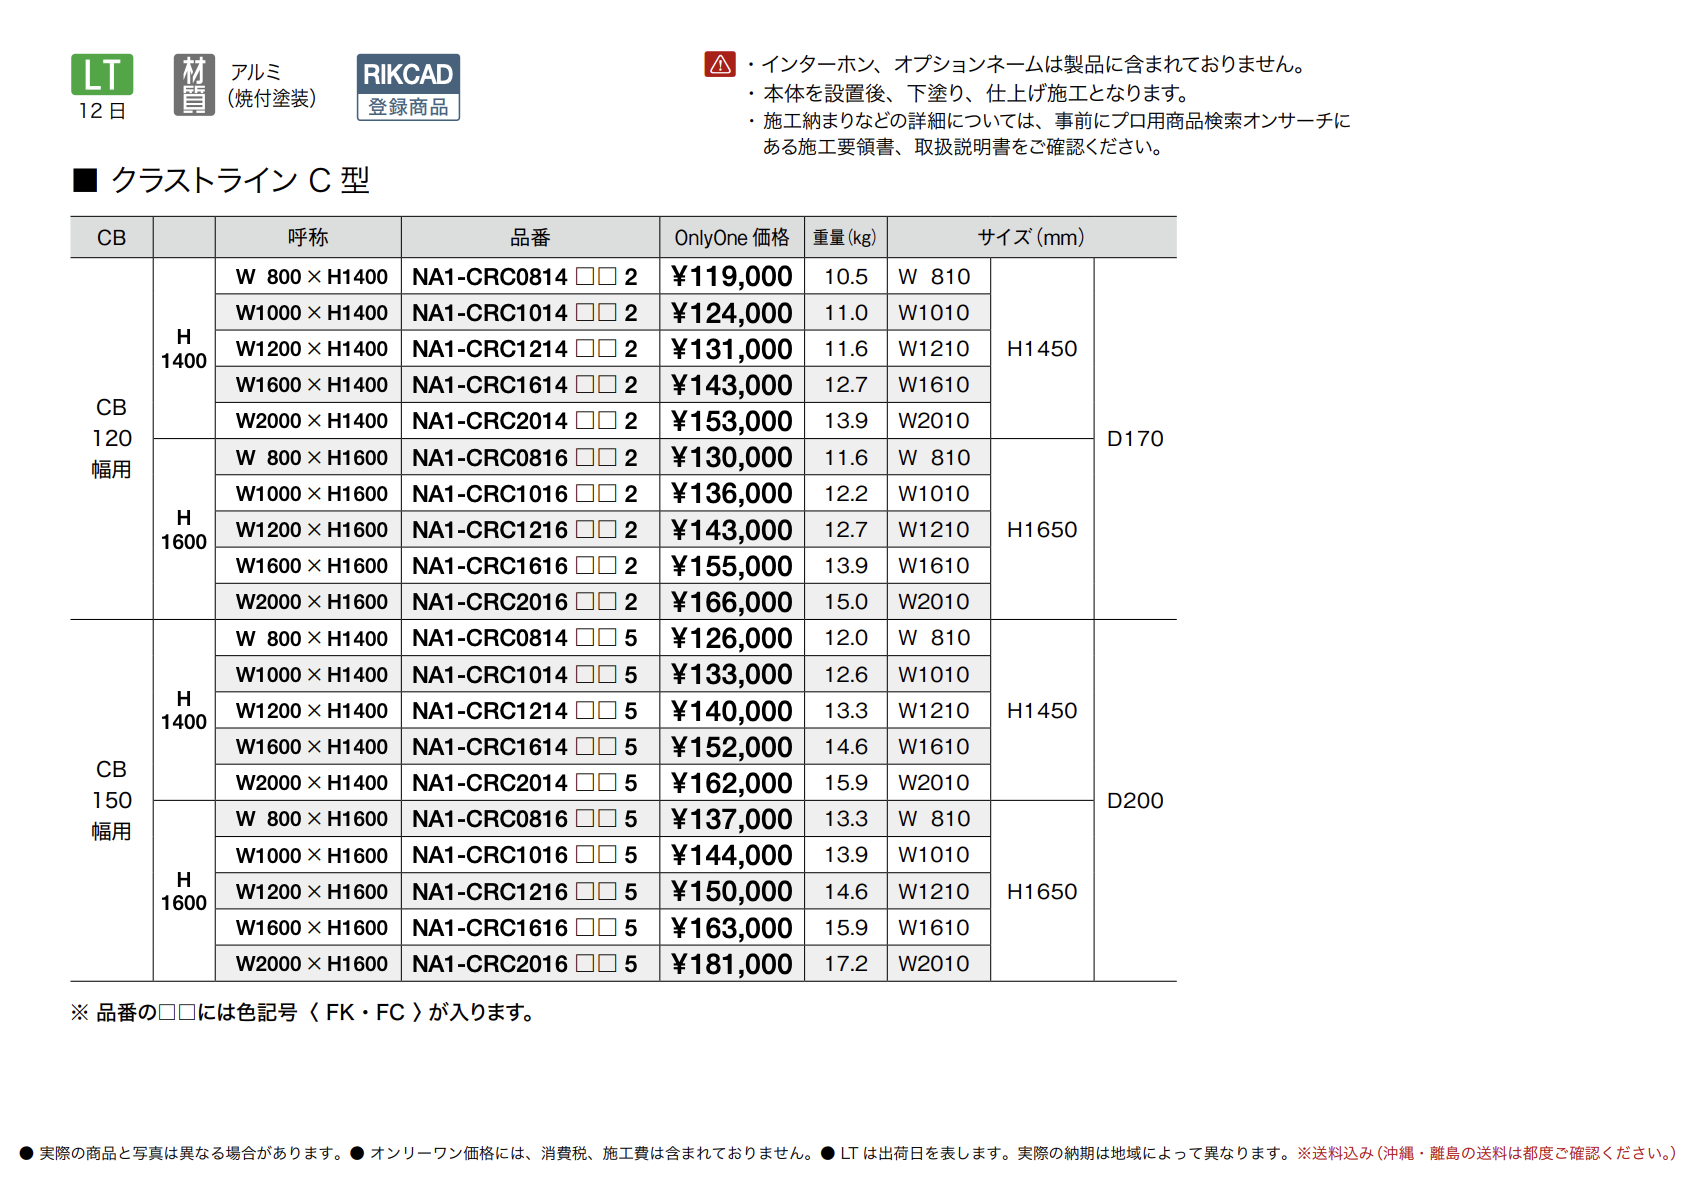The width and height of the screenshot is (1702, 1188).
Task: Click the price ¥153,000
Action: (732, 421)
